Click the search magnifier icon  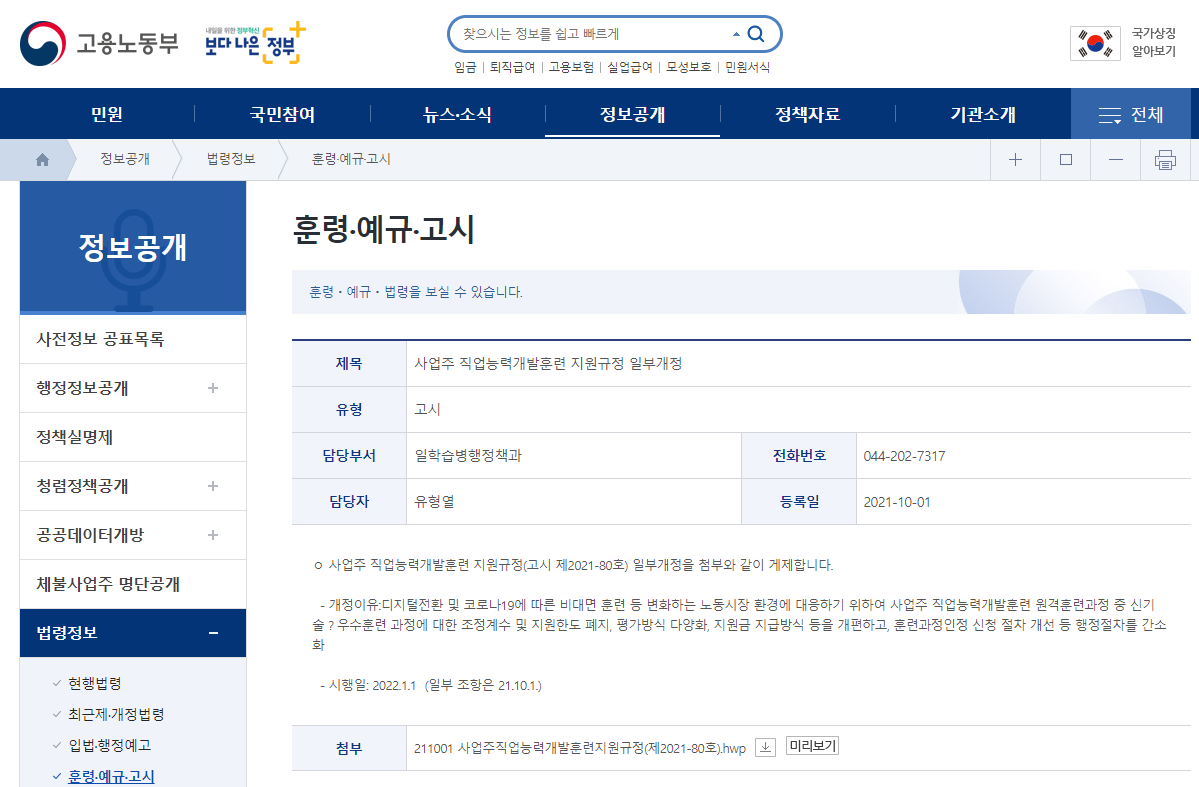(x=756, y=34)
